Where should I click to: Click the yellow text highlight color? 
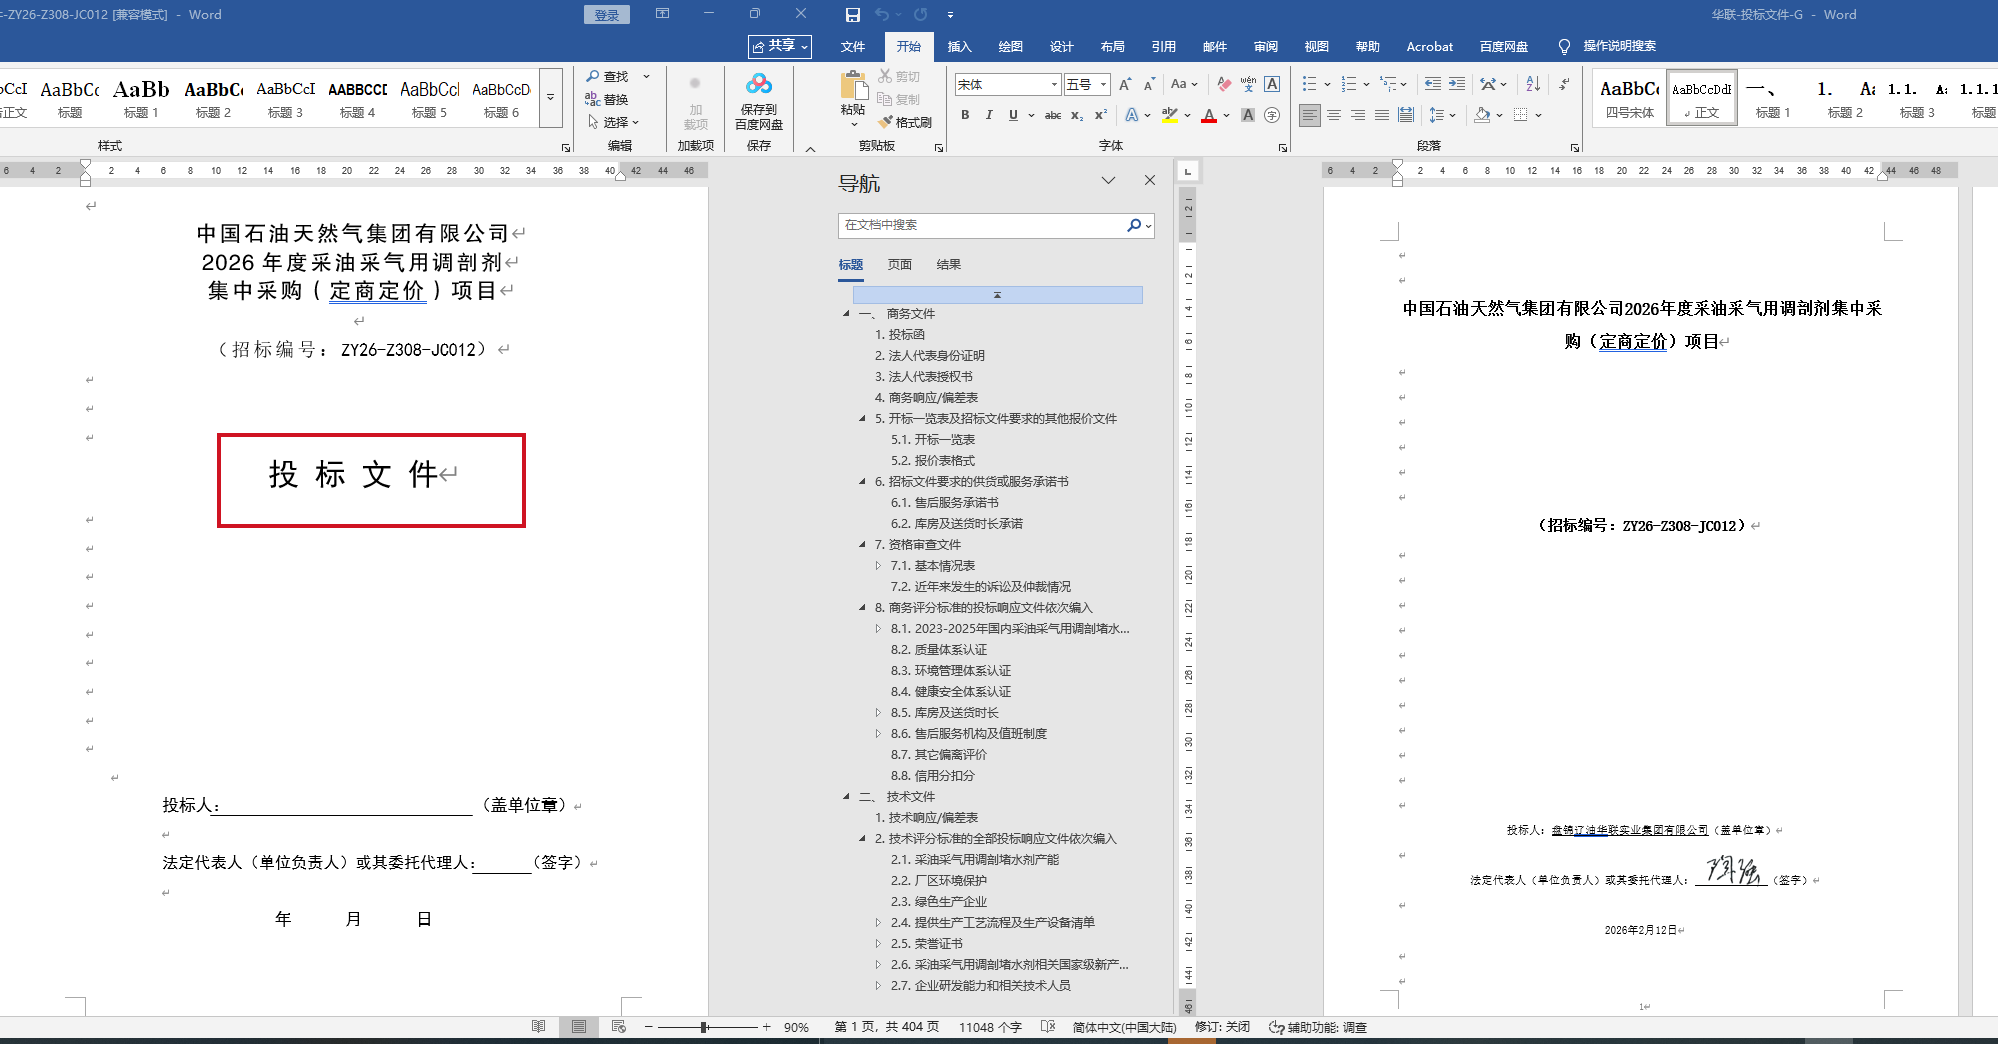pyautogui.click(x=1169, y=115)
